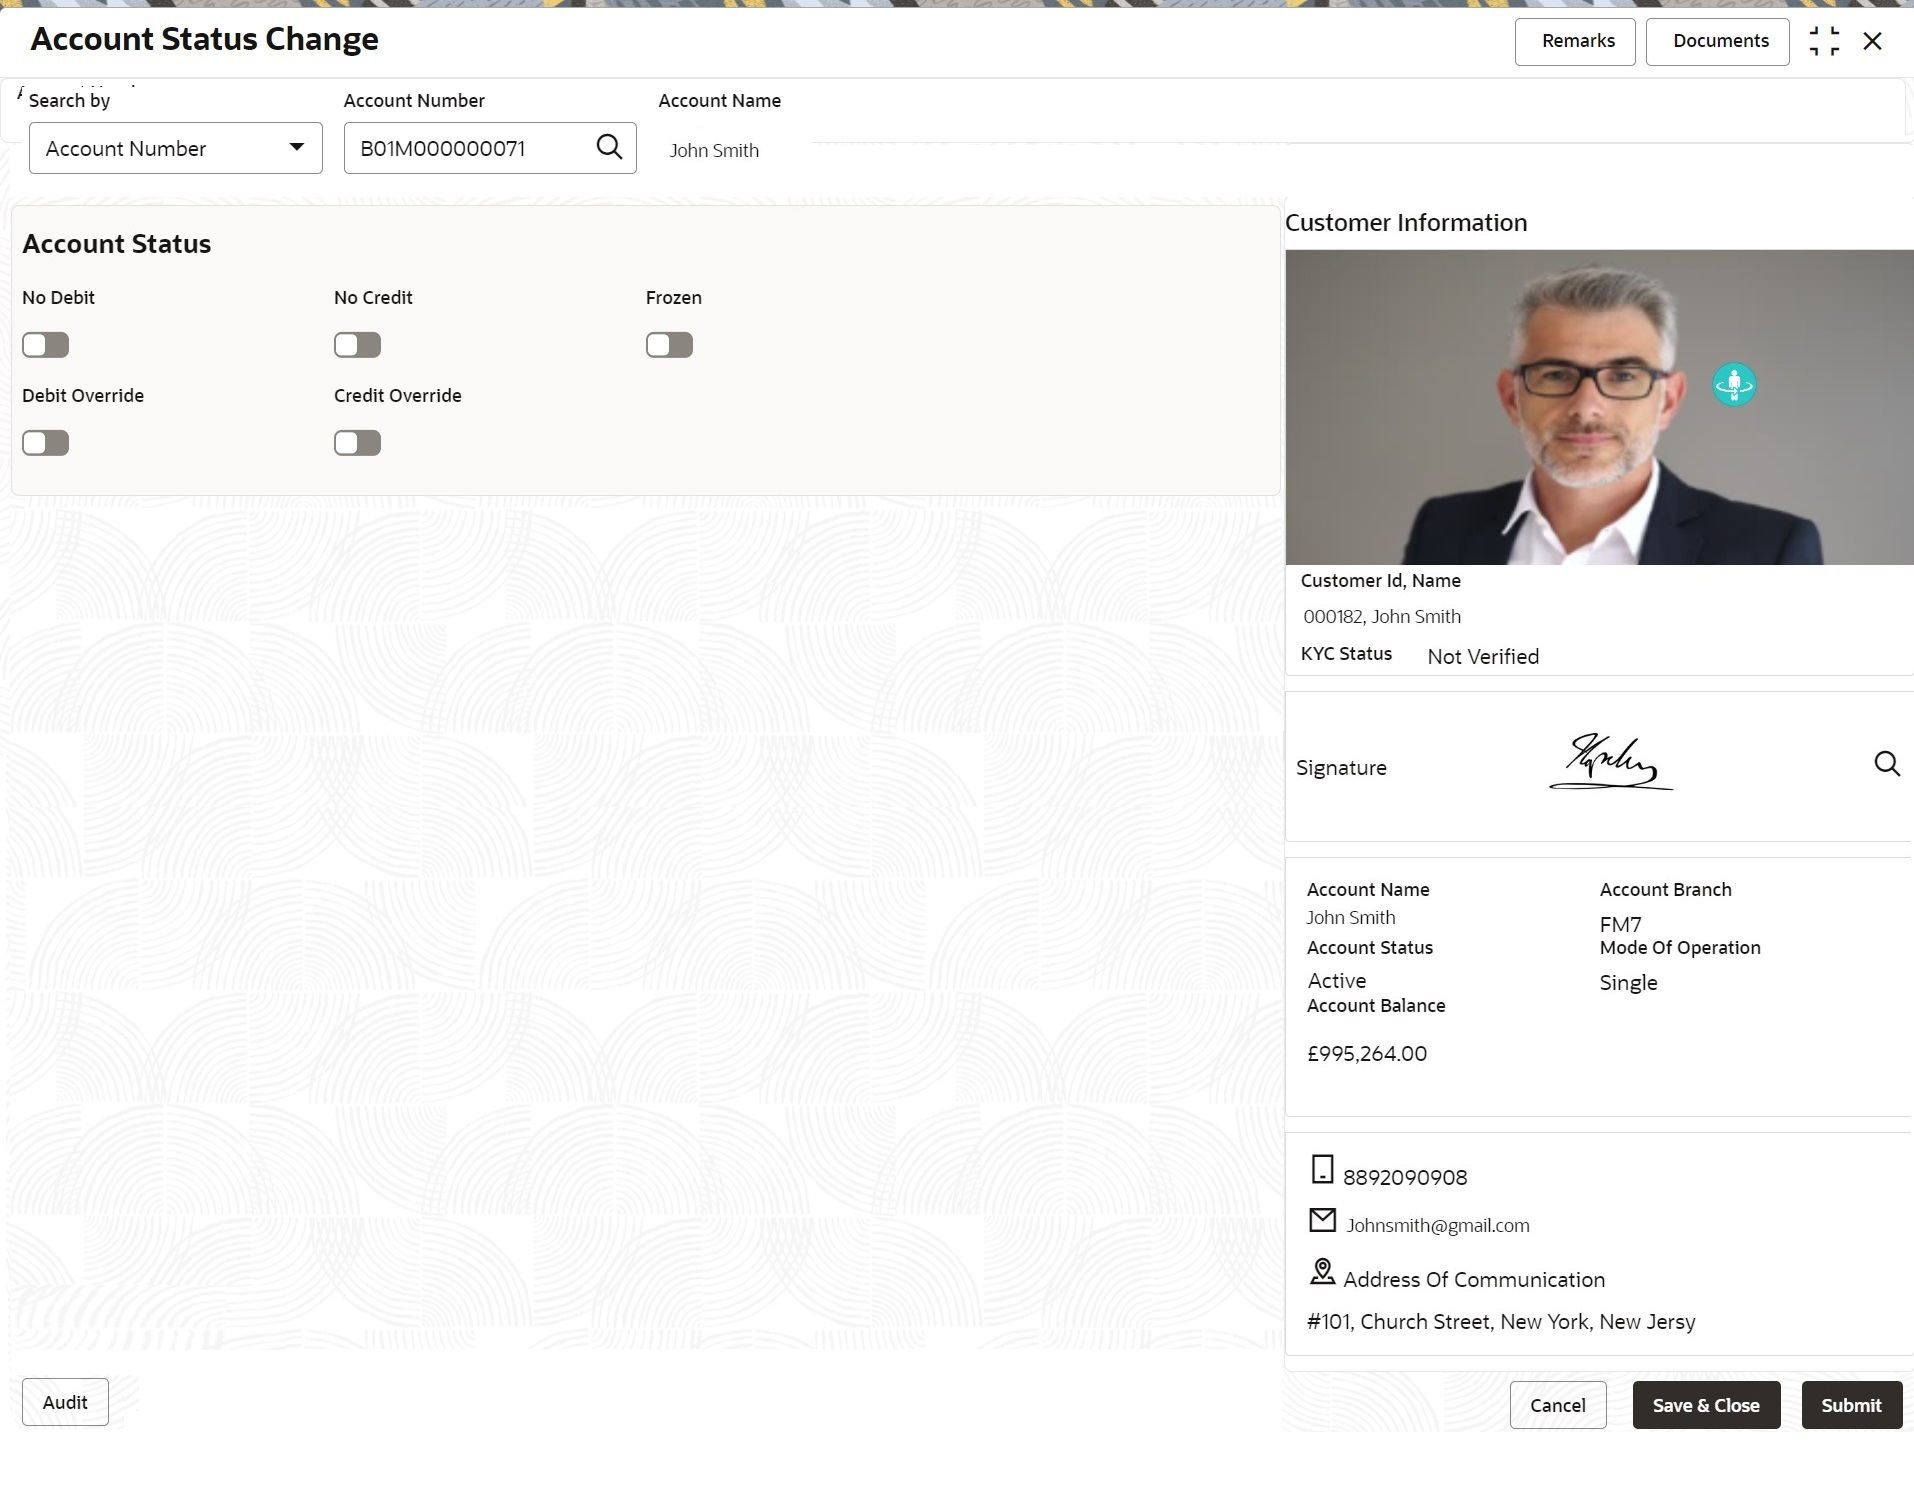Click the Account Number input field
This screenshot has height=1490, width=1914.
(490, 148)
